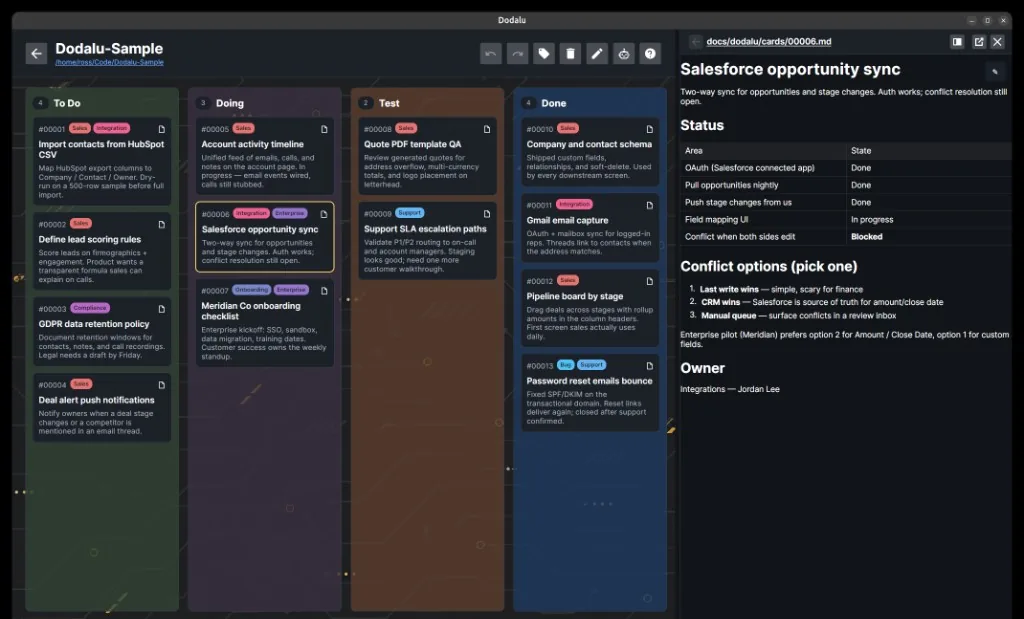Image resolution: width=1024 pixels, height=619 pixels.
Task: Click the Onboarding tag on card #00007
Action: tap(251, 290)
